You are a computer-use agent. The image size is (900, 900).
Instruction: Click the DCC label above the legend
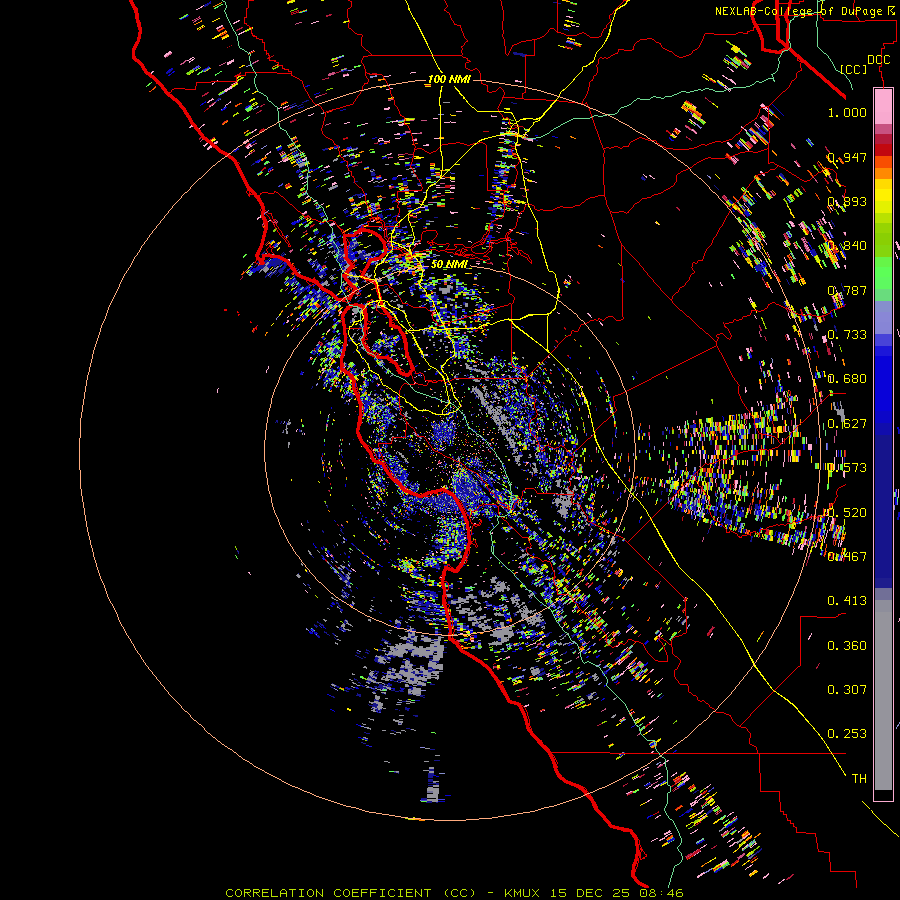(x=879, y=60)
